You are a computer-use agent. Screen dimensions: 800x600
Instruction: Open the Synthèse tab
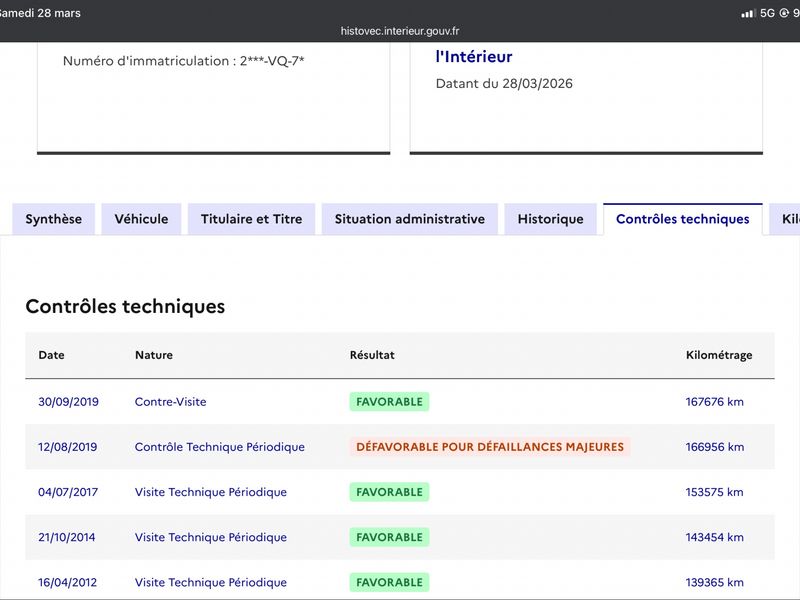point(54,219)
